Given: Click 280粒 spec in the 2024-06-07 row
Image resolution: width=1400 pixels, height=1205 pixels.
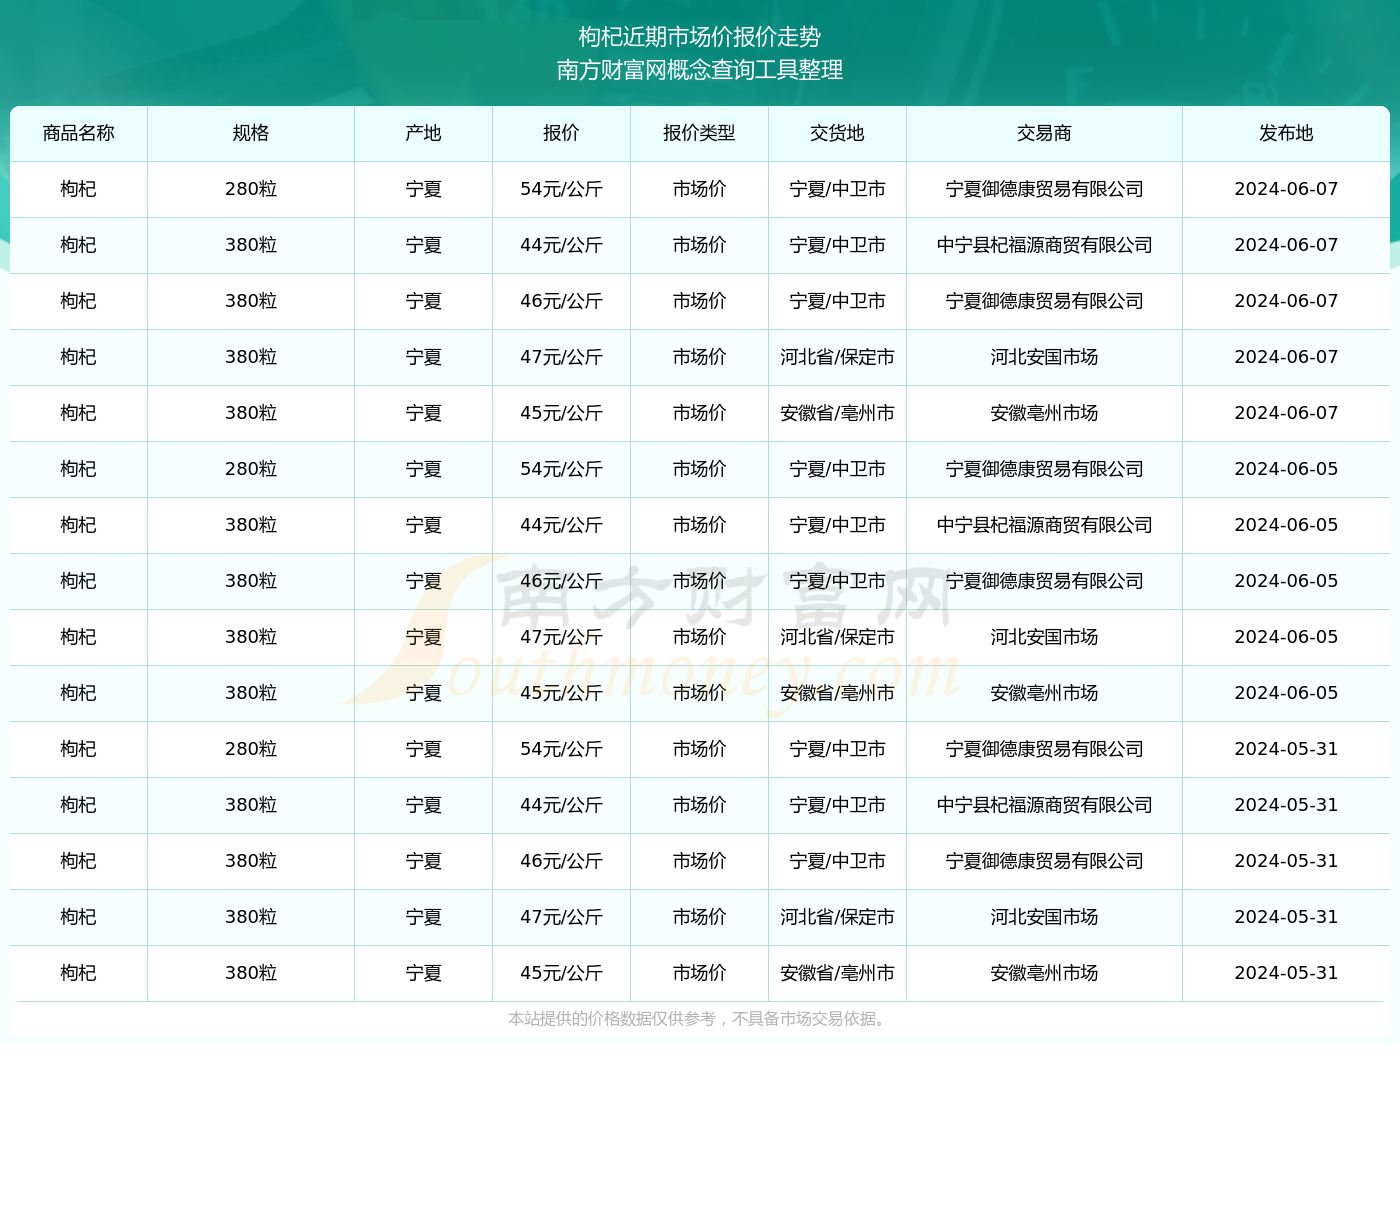Looking at the screenshot, I should click(251, 189).
